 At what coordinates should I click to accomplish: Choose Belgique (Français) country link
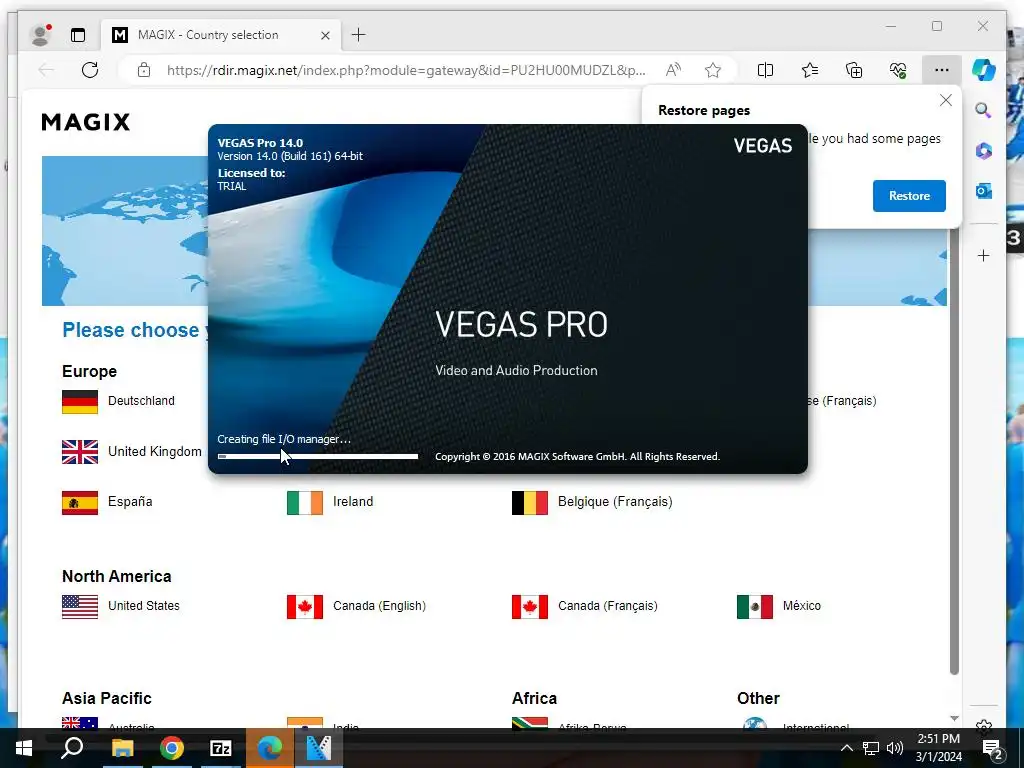point(615,502)
